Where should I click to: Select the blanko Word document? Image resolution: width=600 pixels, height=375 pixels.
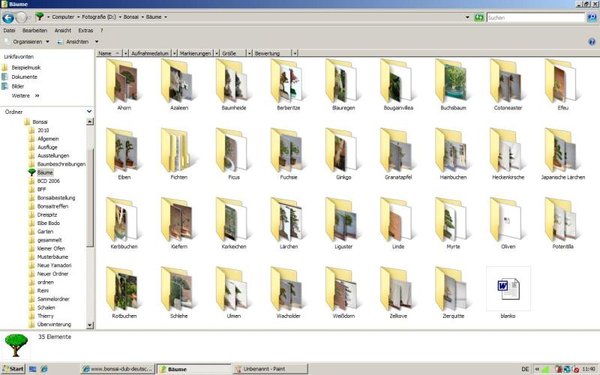(508, 289)
